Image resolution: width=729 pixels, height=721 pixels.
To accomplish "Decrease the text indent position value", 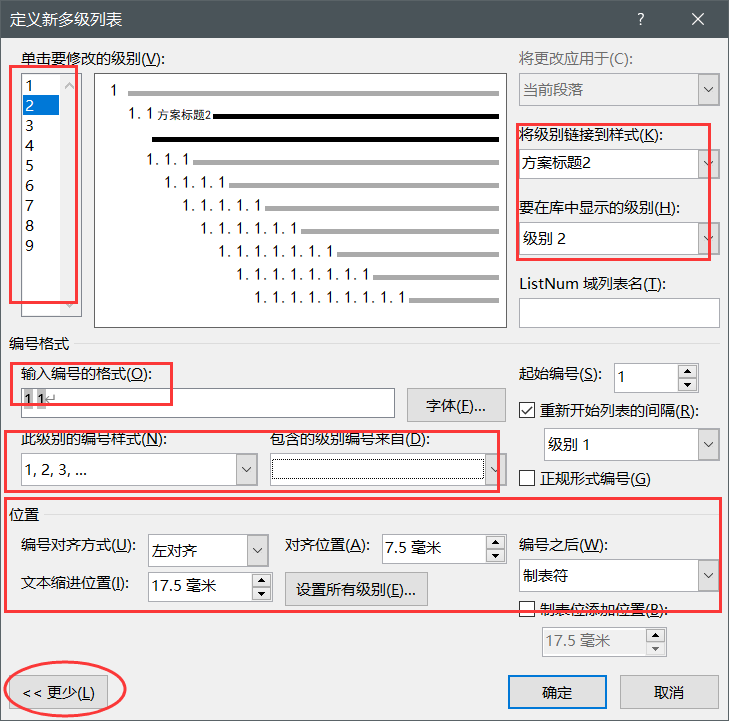I will [x=262, y=593].
